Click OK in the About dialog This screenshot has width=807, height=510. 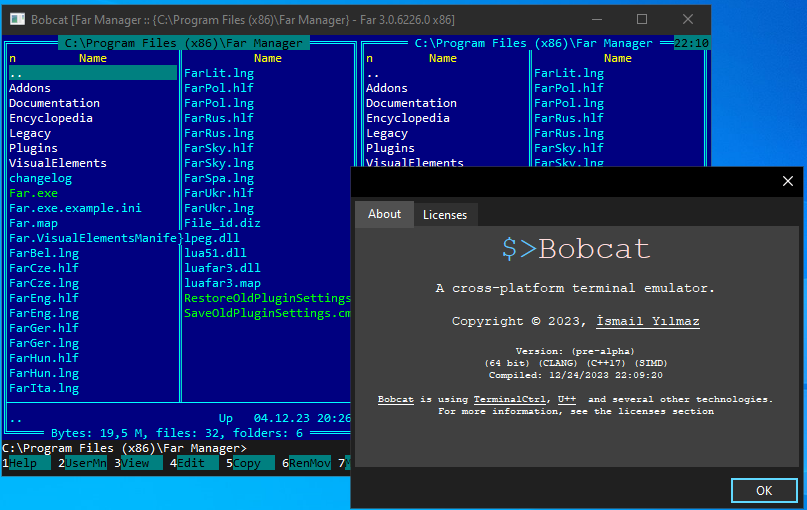(x=764, y=490)
